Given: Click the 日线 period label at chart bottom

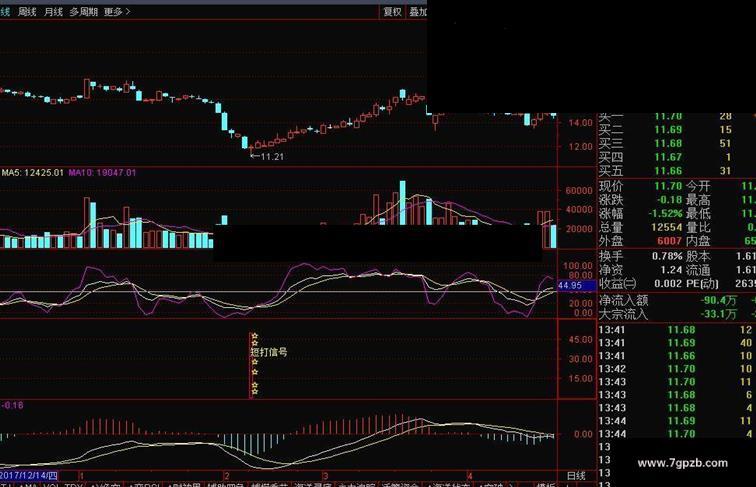Looking at the screenshot, I should click(576, 476).
